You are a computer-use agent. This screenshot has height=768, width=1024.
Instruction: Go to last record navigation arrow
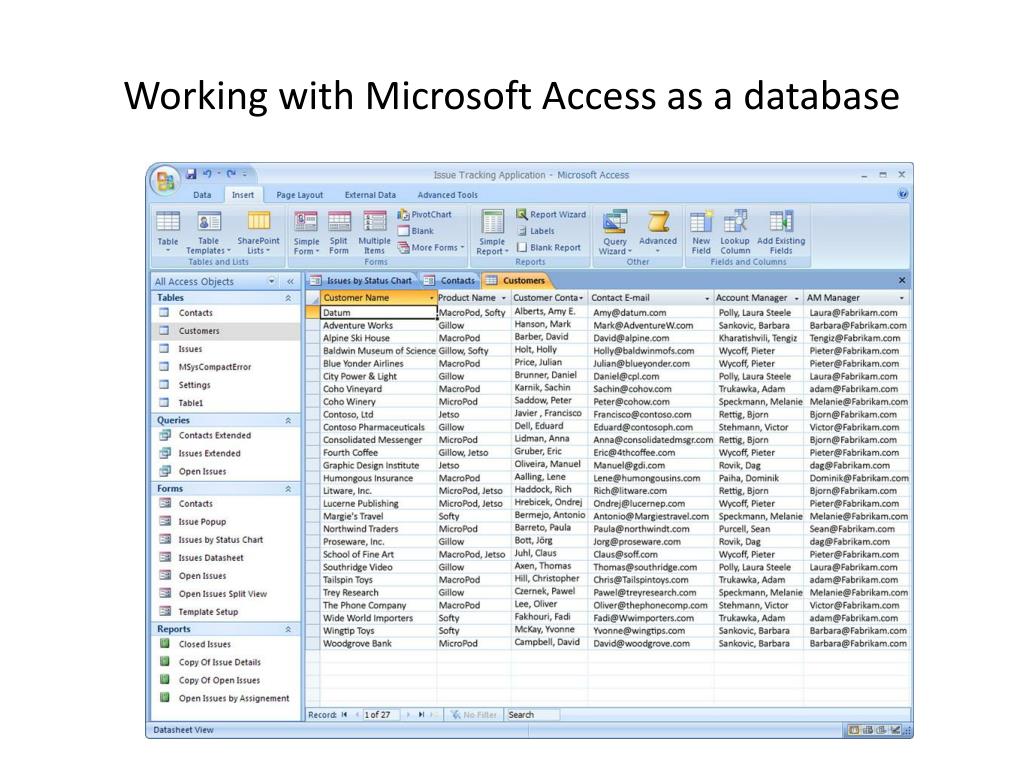[421, 714]
